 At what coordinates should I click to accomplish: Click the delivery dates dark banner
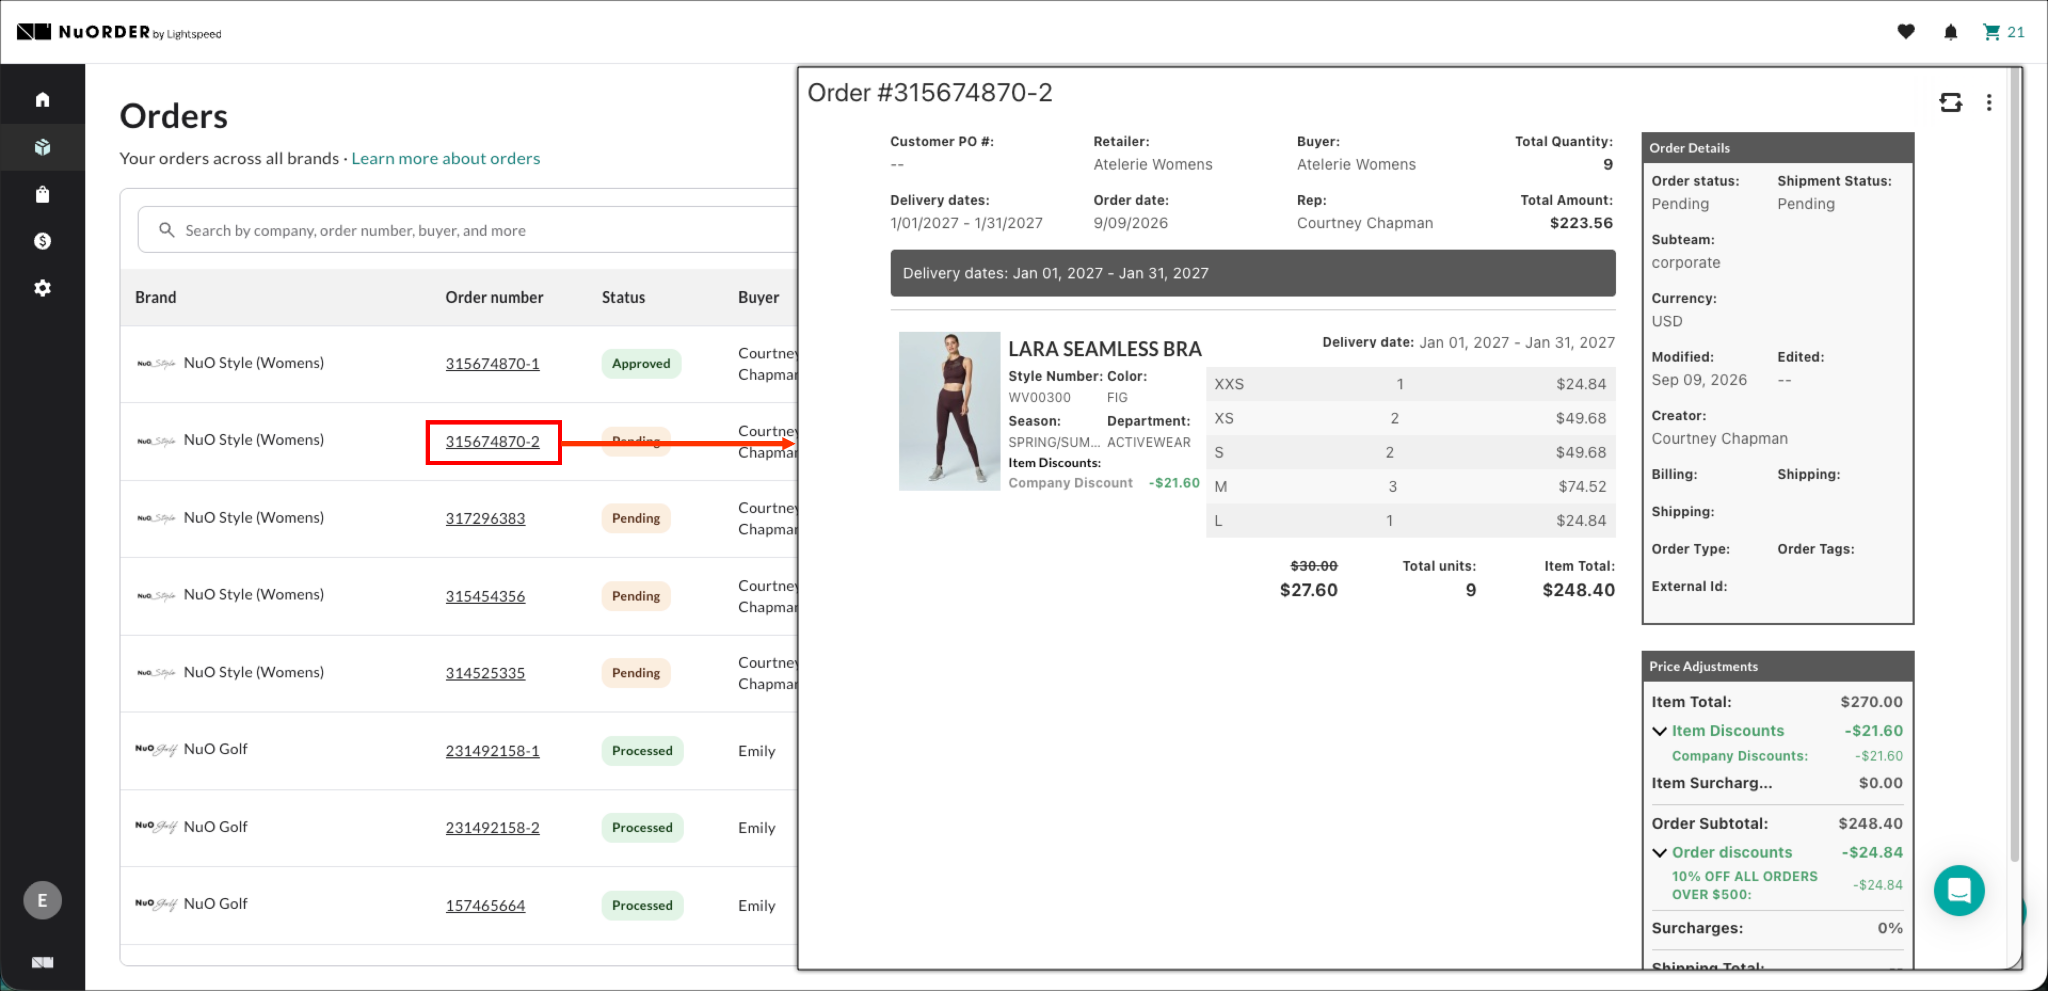click(1252, 273)
